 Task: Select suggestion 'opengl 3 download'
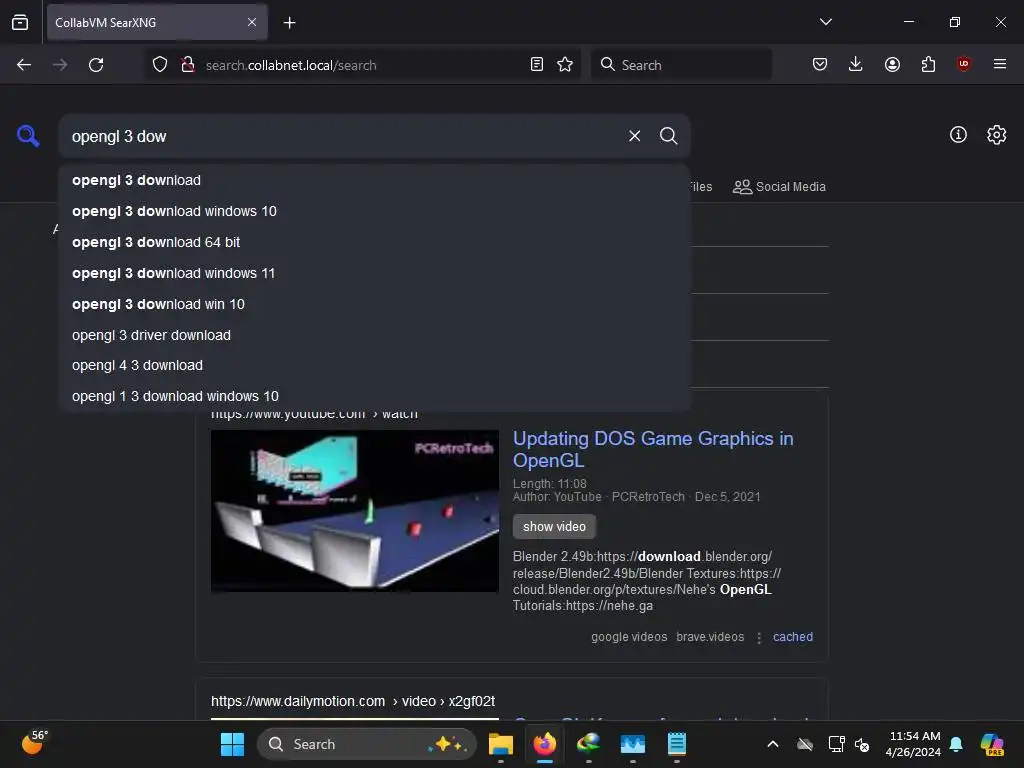click(375, 180)
